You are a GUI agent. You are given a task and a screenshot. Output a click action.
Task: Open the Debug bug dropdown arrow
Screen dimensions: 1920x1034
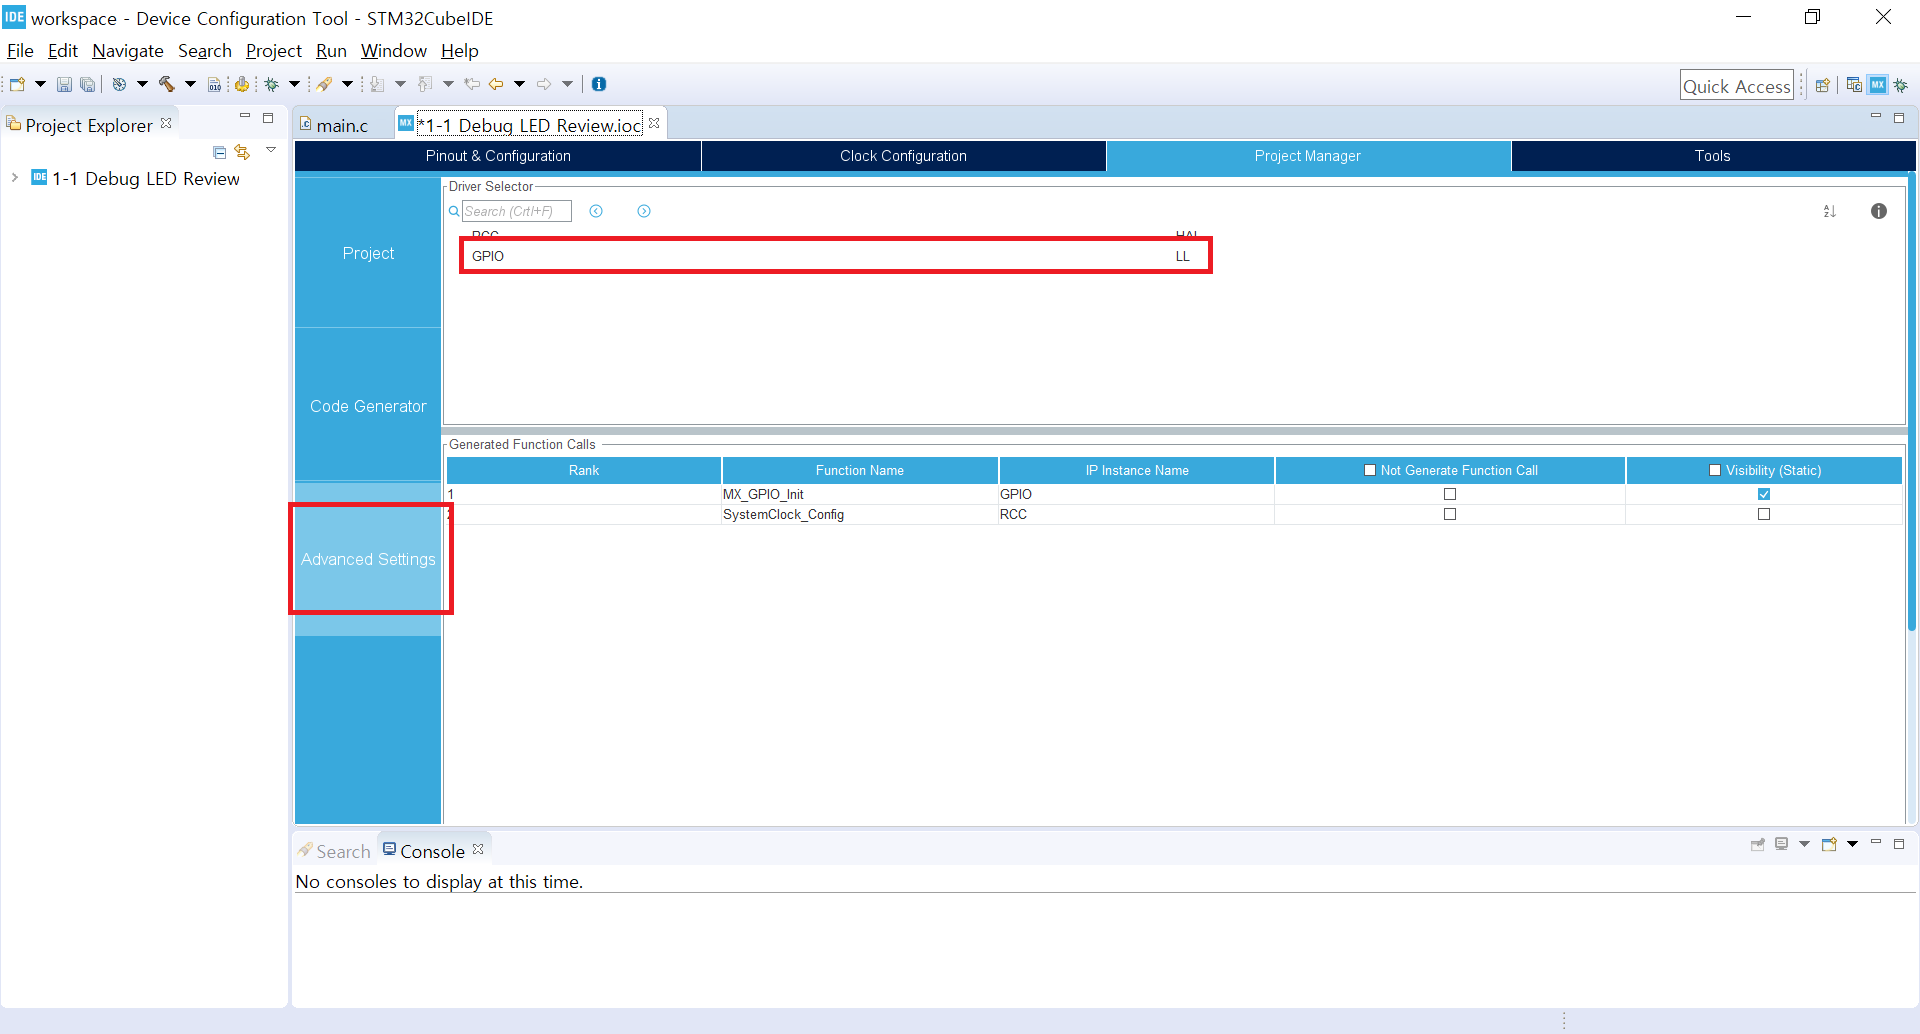click(295, 85)
